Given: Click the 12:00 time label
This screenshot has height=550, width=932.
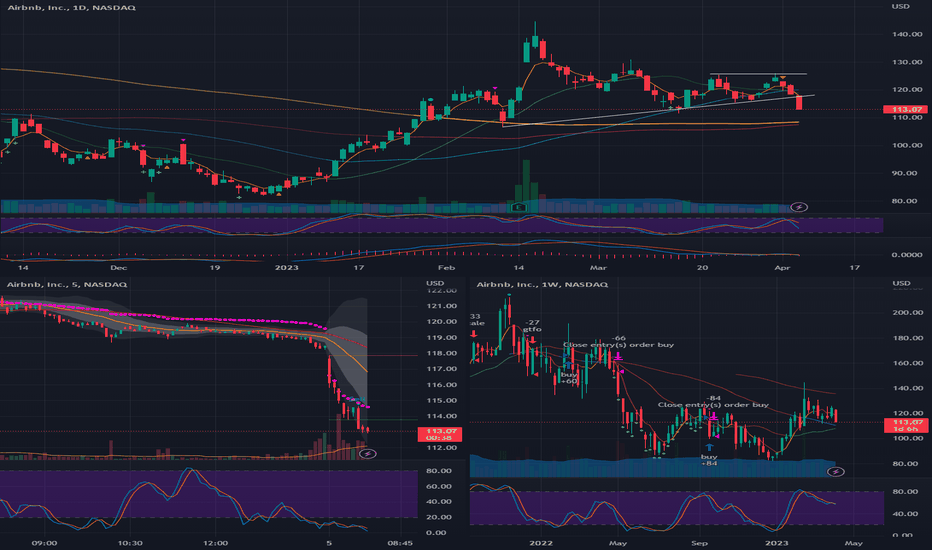Looking at the screenshot, I should tap(215, 543).
